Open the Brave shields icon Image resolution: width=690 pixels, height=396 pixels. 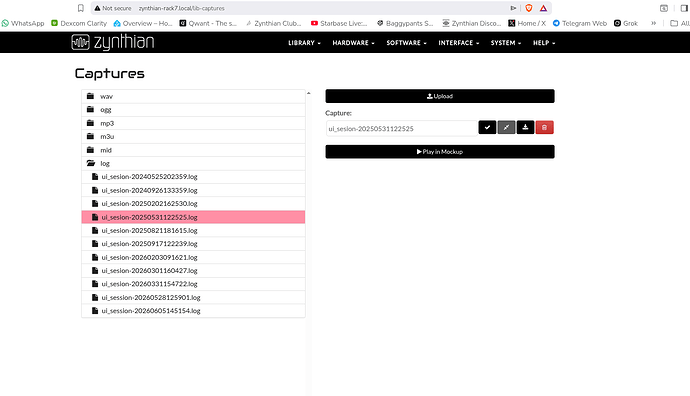[529, 8]
